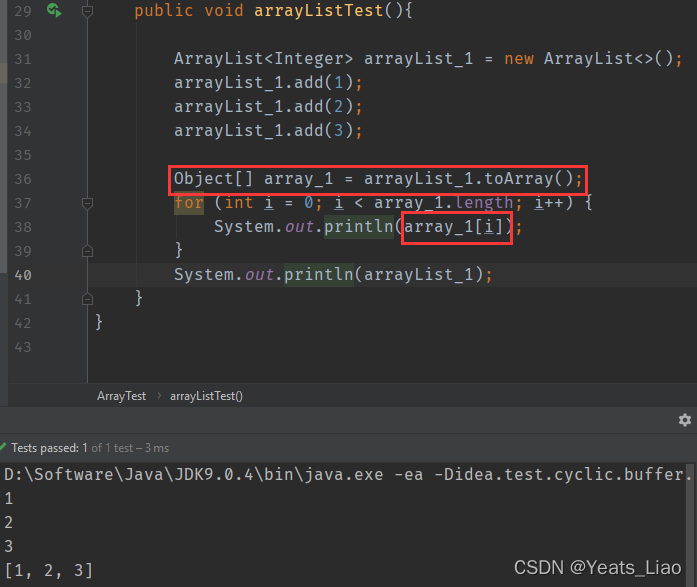
Task: Click arrayListTest method name on line 29
Action: click(318, 10)
